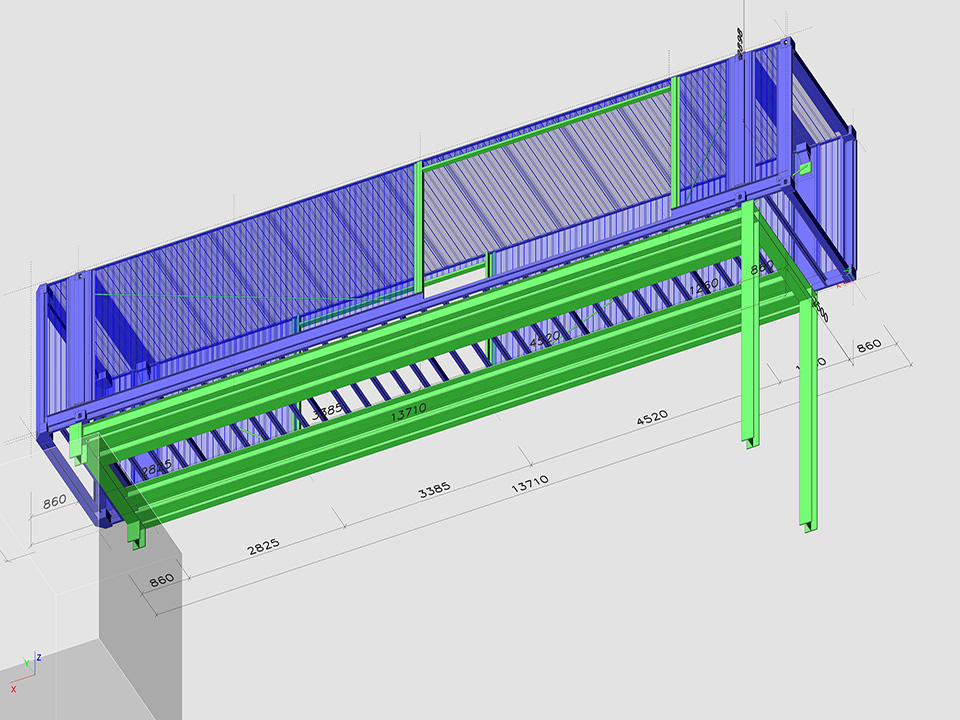Click the 860 dimension at the far right
This screenshot has width=960, height=720.
tap(869, 344)
